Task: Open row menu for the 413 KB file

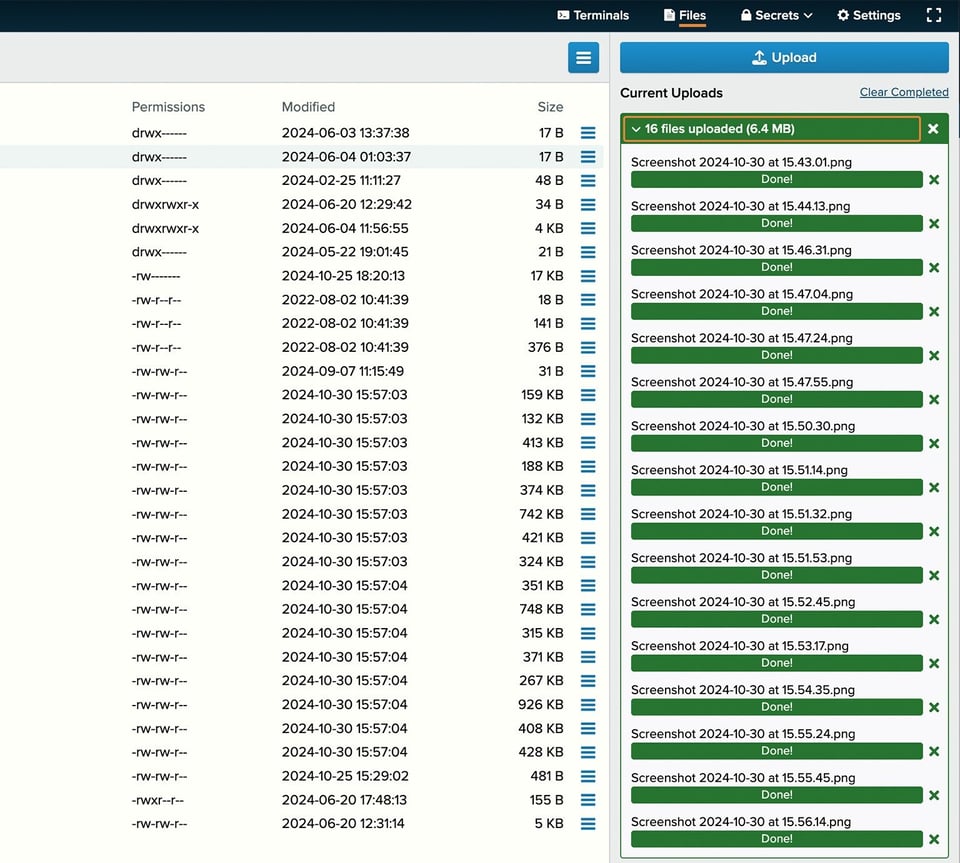Action: [588, 443]
